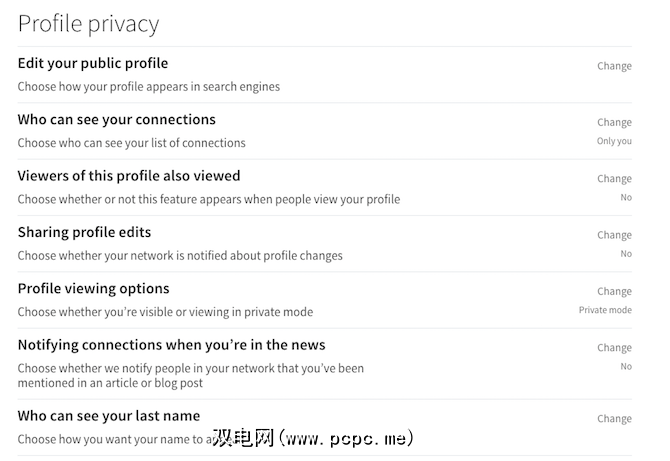Screen dimensions: 670x461
Task: Open the Sharing profile edits setting
Action: click(84, 232)
